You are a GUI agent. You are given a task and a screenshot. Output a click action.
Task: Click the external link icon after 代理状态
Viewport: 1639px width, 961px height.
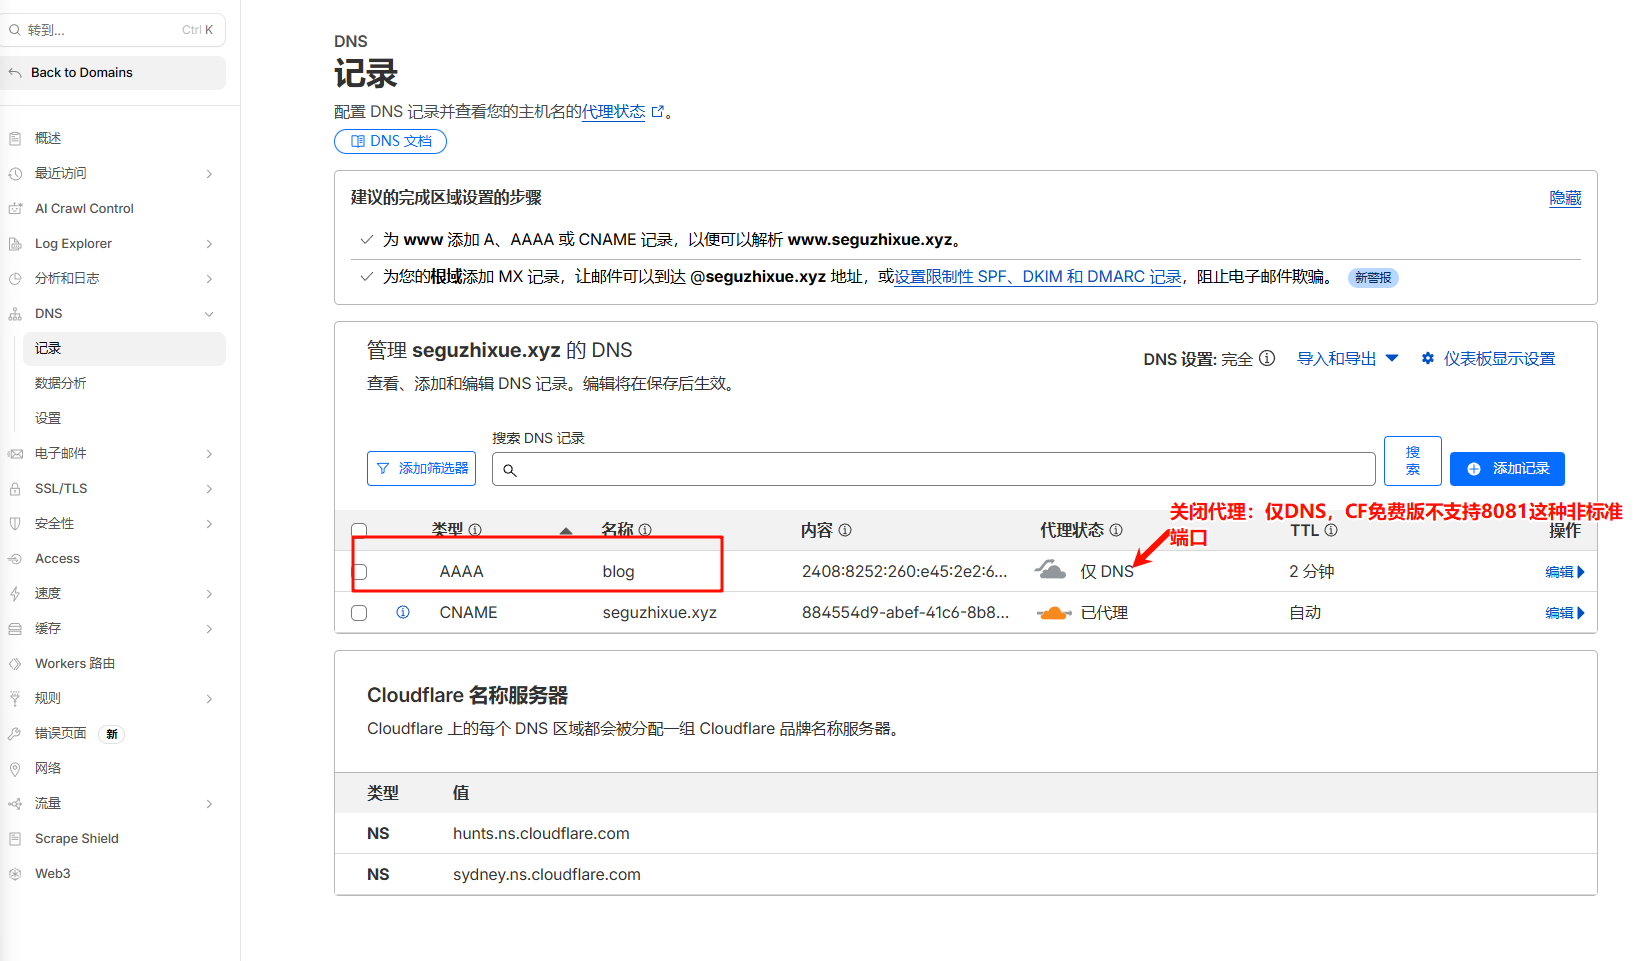(658, 112)
